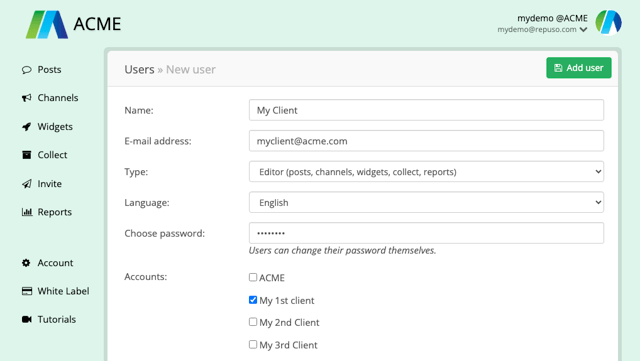Click the Account gear icon

click(x=26, y=263)
